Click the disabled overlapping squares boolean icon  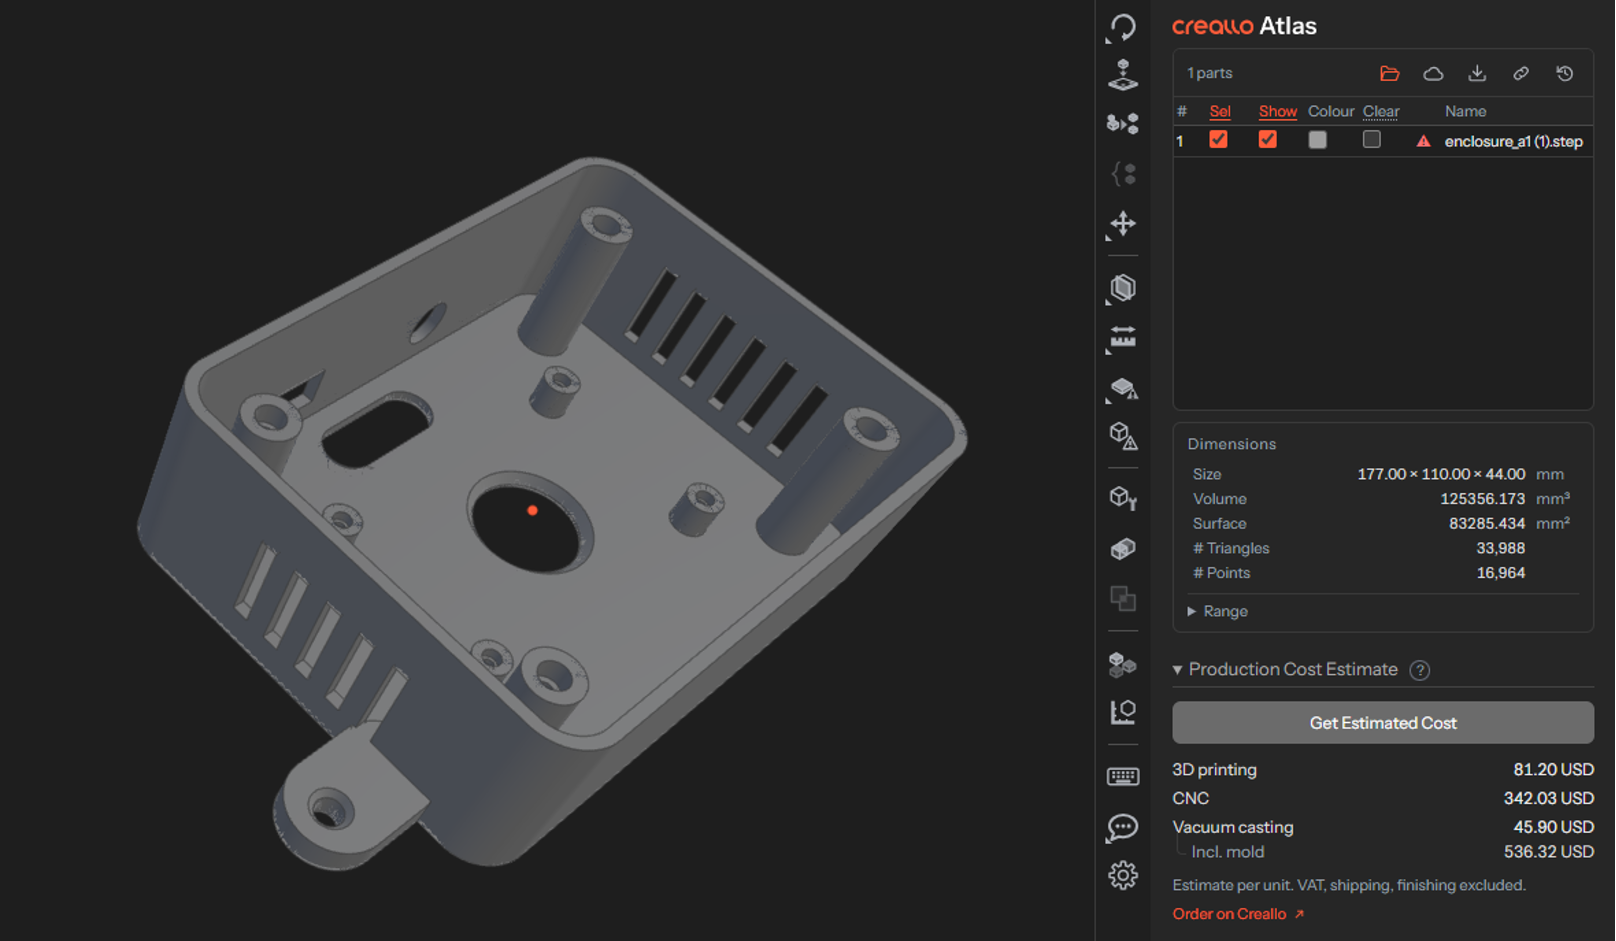point(1123,598)
